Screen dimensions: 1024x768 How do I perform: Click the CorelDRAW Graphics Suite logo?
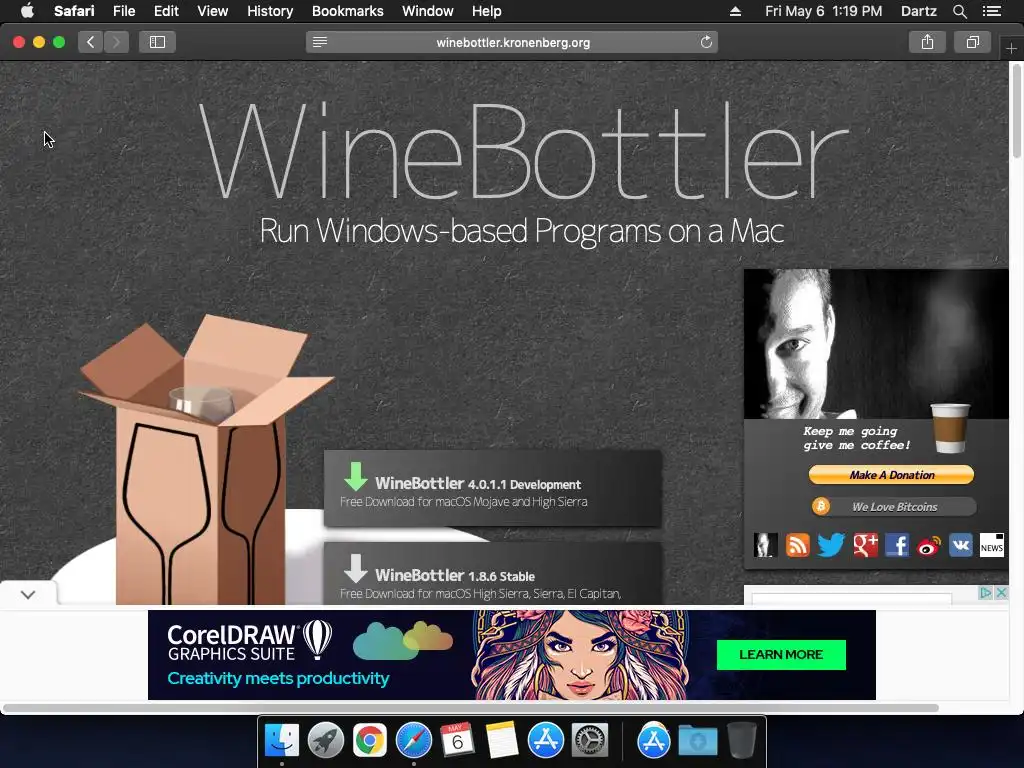tap(249, 640)
